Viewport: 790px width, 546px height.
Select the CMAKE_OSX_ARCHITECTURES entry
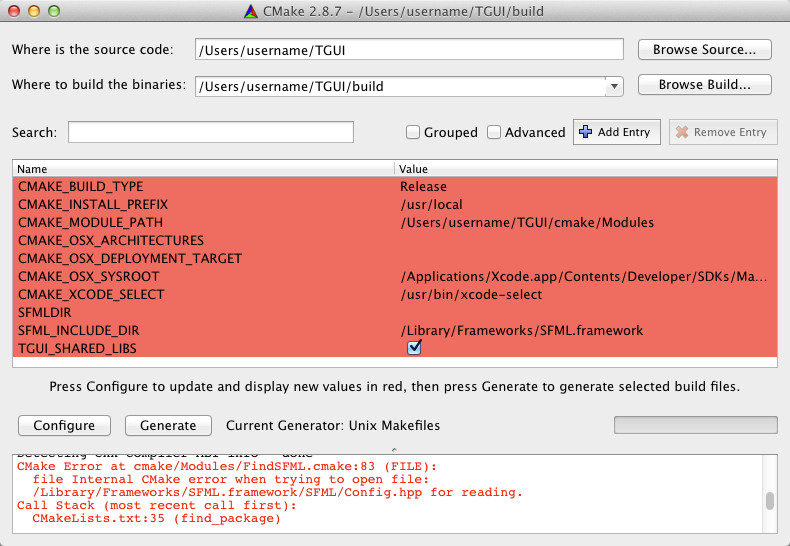[111, 240]
